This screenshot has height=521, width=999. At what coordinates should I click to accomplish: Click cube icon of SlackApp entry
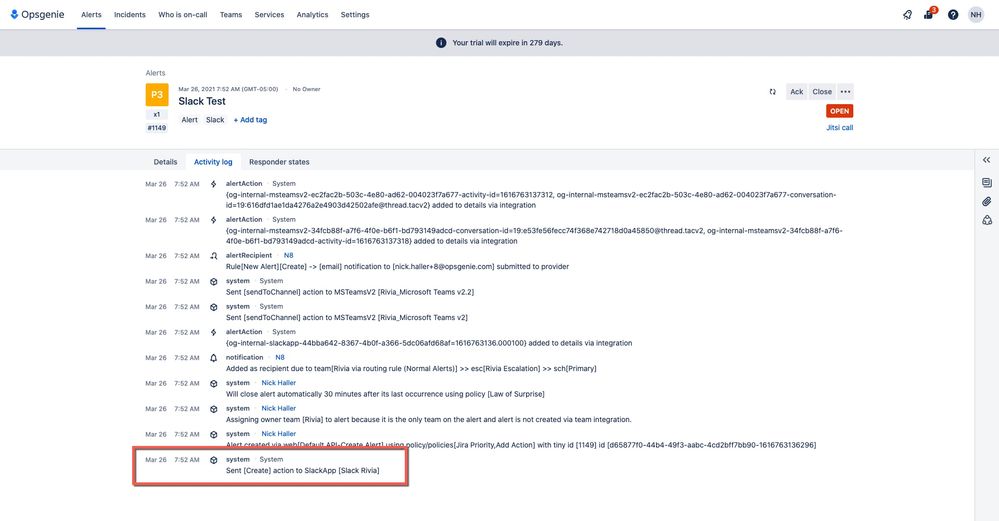click(x=213, y=460)
